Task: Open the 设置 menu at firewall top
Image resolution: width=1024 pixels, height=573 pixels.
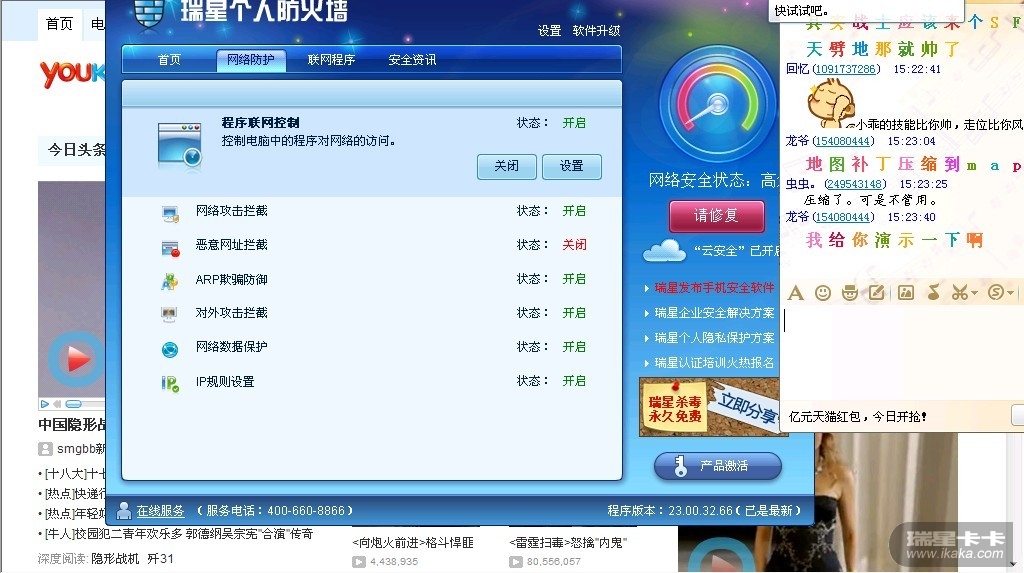Action: coord(549,31)
